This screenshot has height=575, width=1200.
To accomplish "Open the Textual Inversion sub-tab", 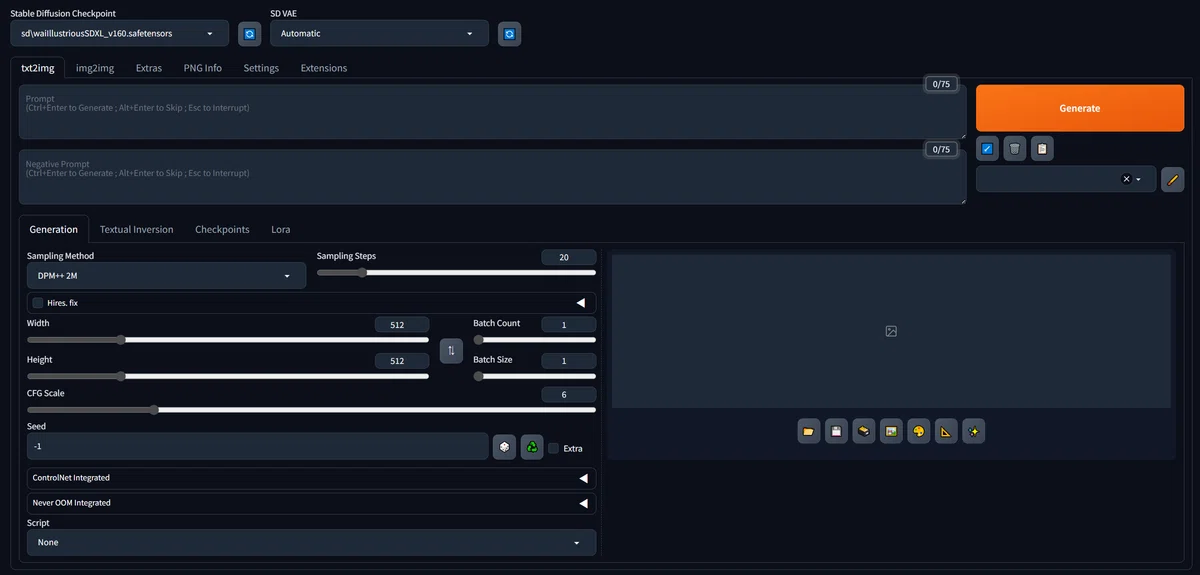I will tap(137, 229).
